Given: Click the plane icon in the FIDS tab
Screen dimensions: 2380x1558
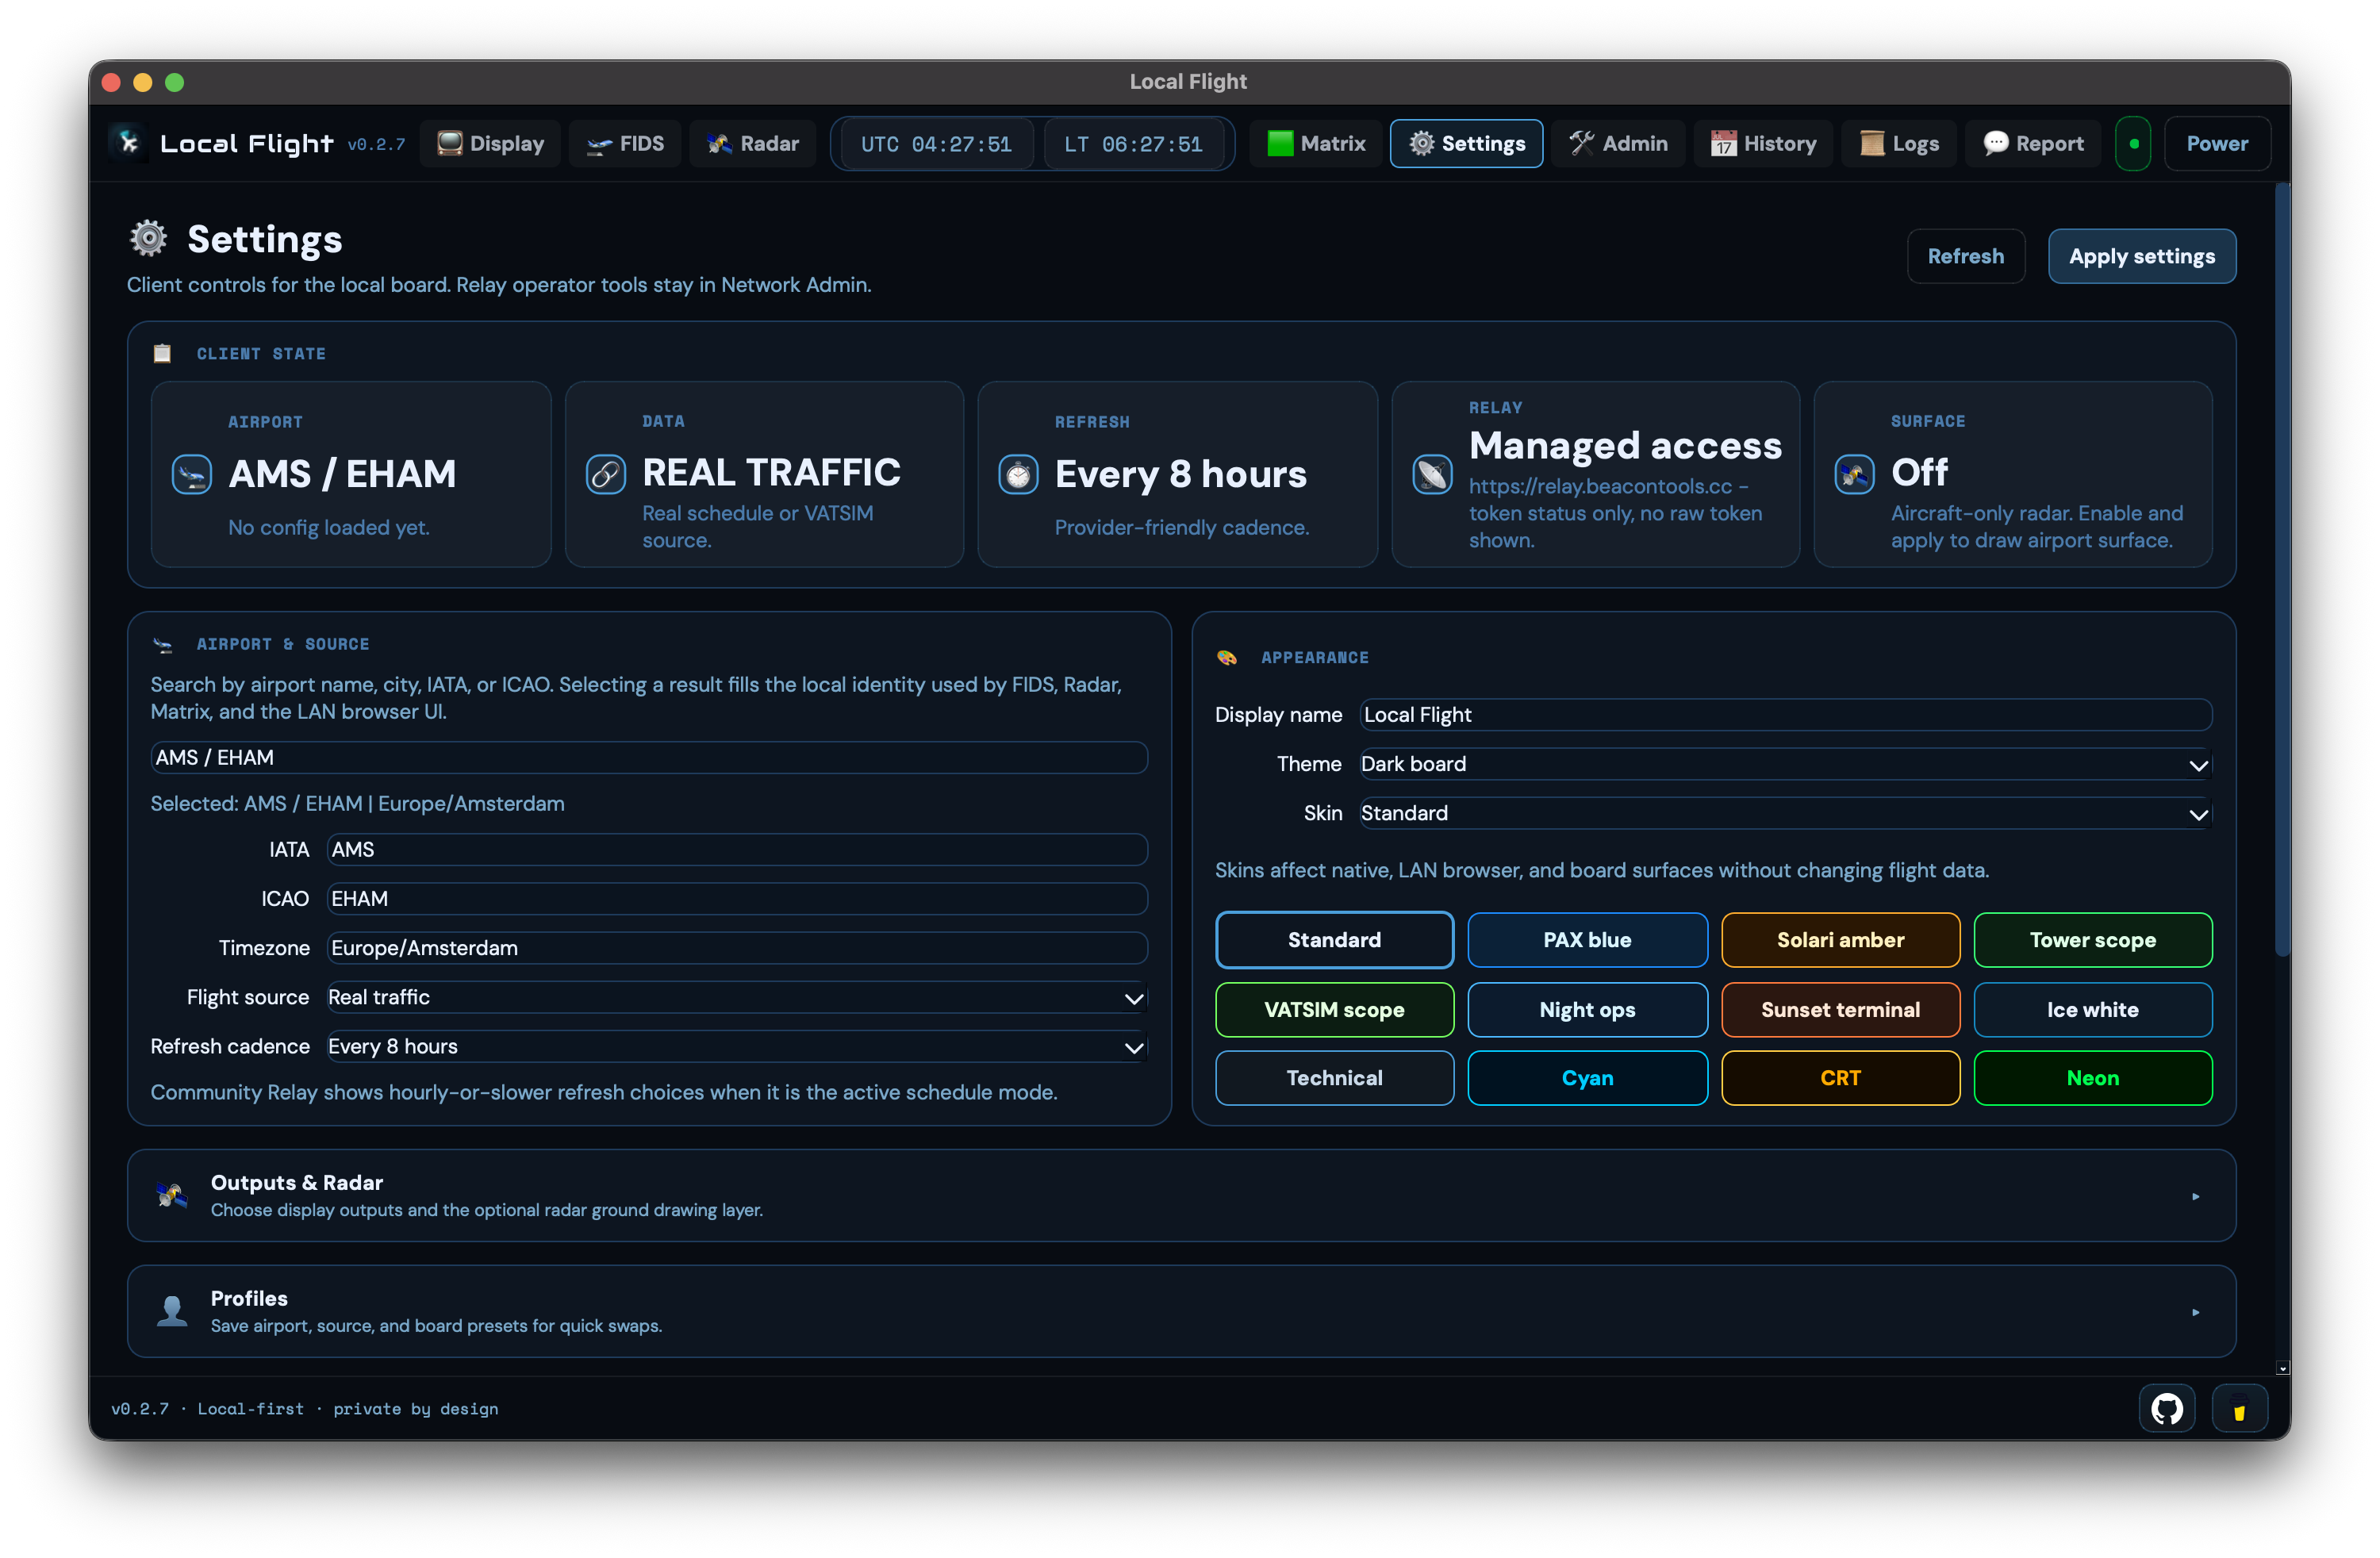Looking at the screenshot, I should point(599,145).
